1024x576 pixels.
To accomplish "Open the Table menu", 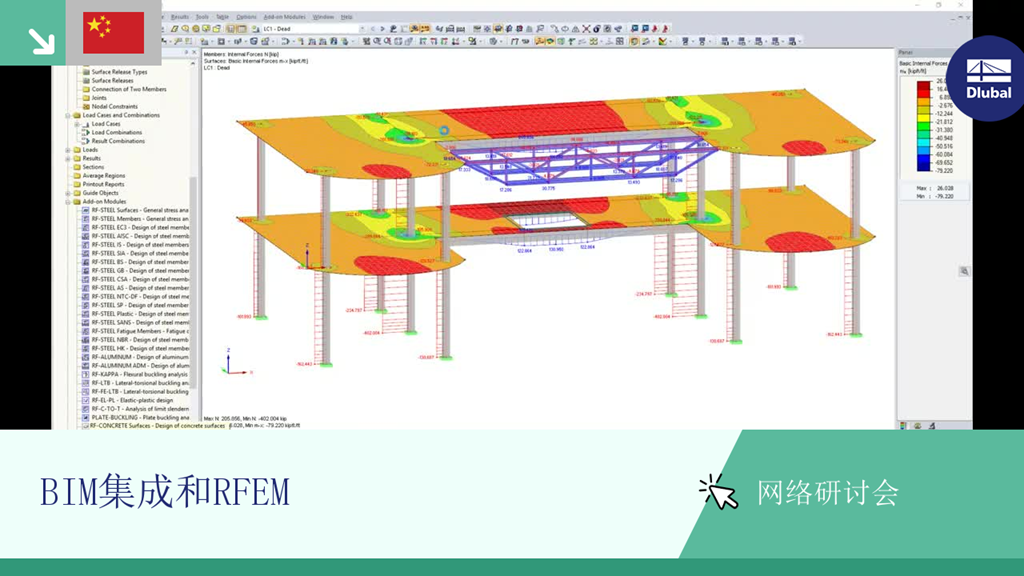I will click(223, 17).
